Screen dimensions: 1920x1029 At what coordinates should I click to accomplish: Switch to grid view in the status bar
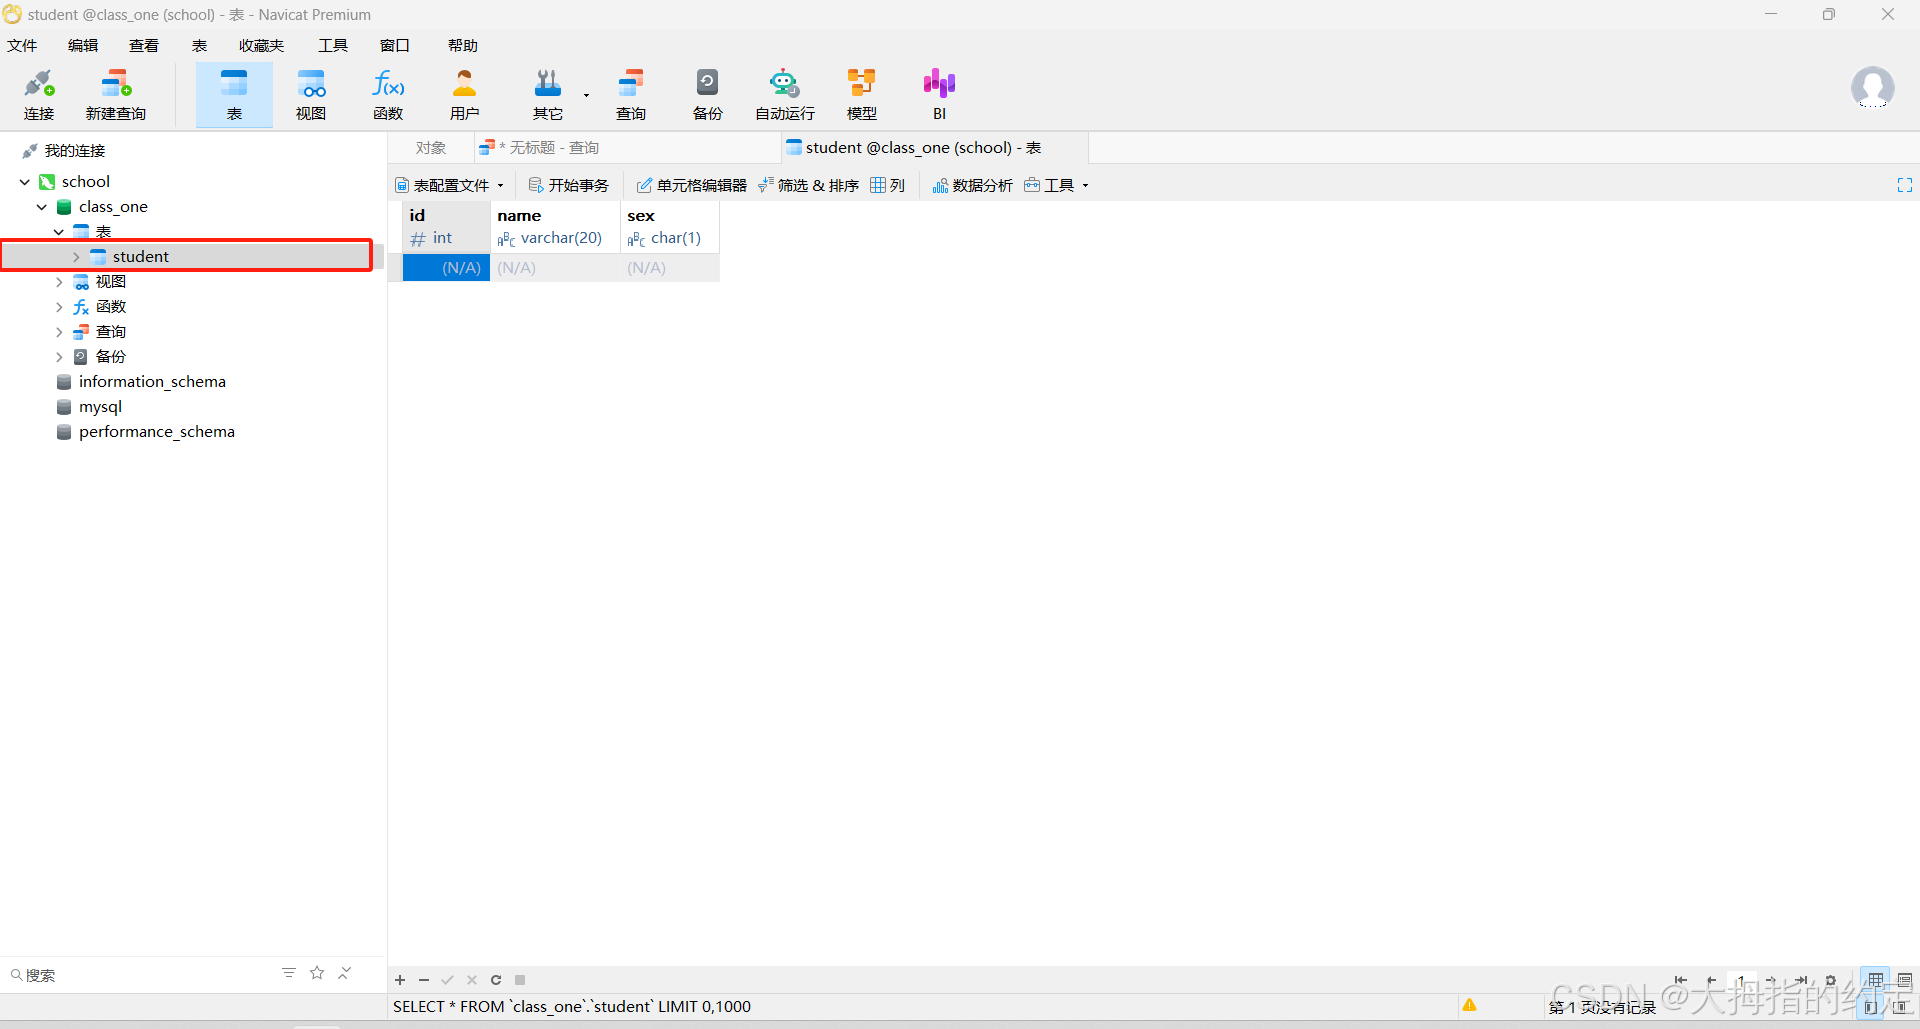coord(1876,980)
